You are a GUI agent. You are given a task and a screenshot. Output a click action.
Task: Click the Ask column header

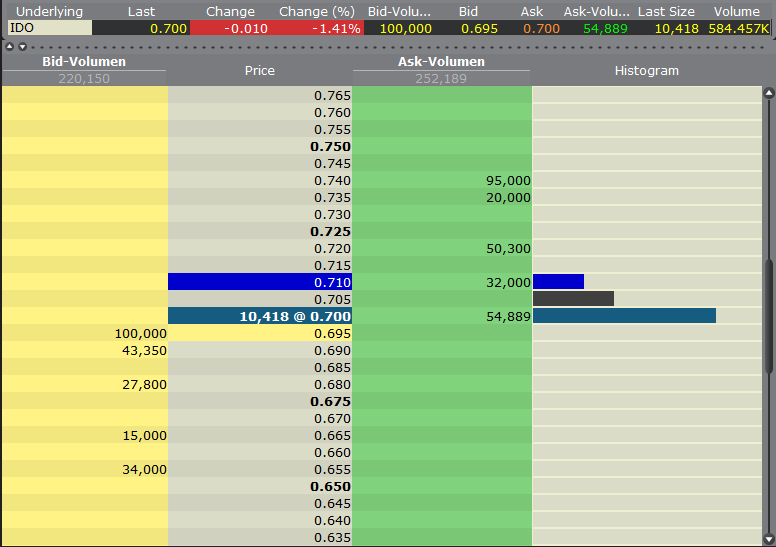coord(532,11)
